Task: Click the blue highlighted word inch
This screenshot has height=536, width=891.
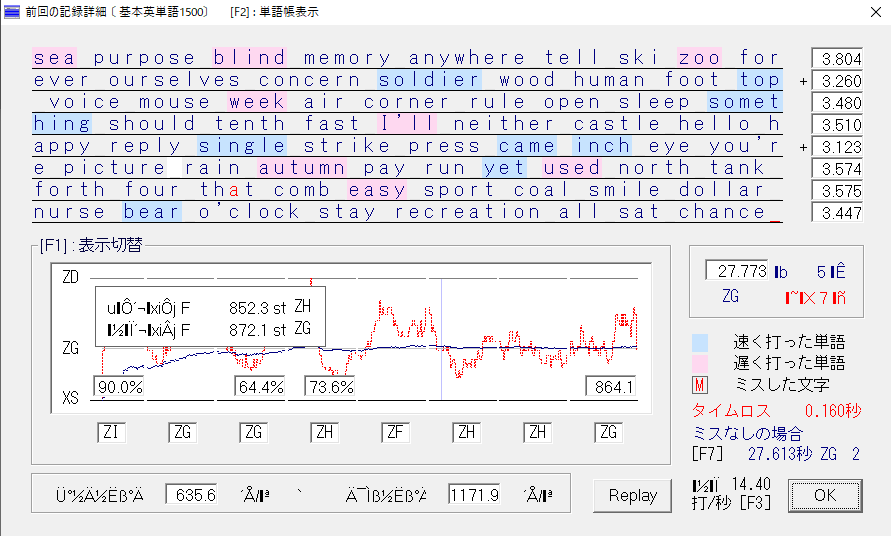Action: coord(602,146)
